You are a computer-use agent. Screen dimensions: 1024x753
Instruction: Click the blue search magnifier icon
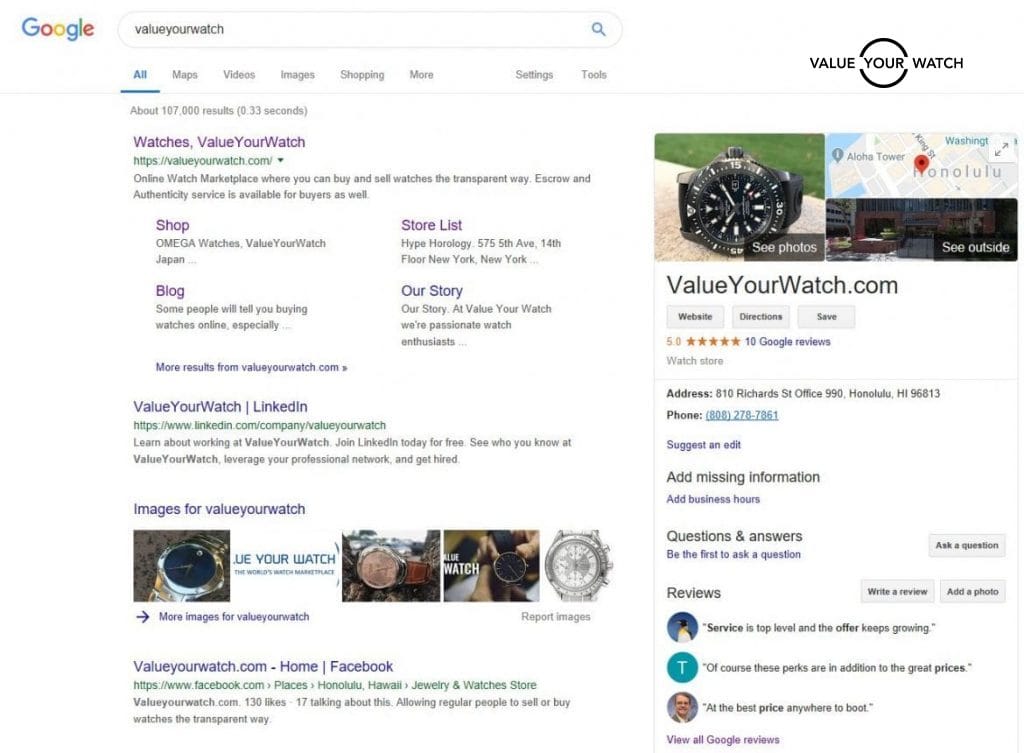[x=598, y=29]
